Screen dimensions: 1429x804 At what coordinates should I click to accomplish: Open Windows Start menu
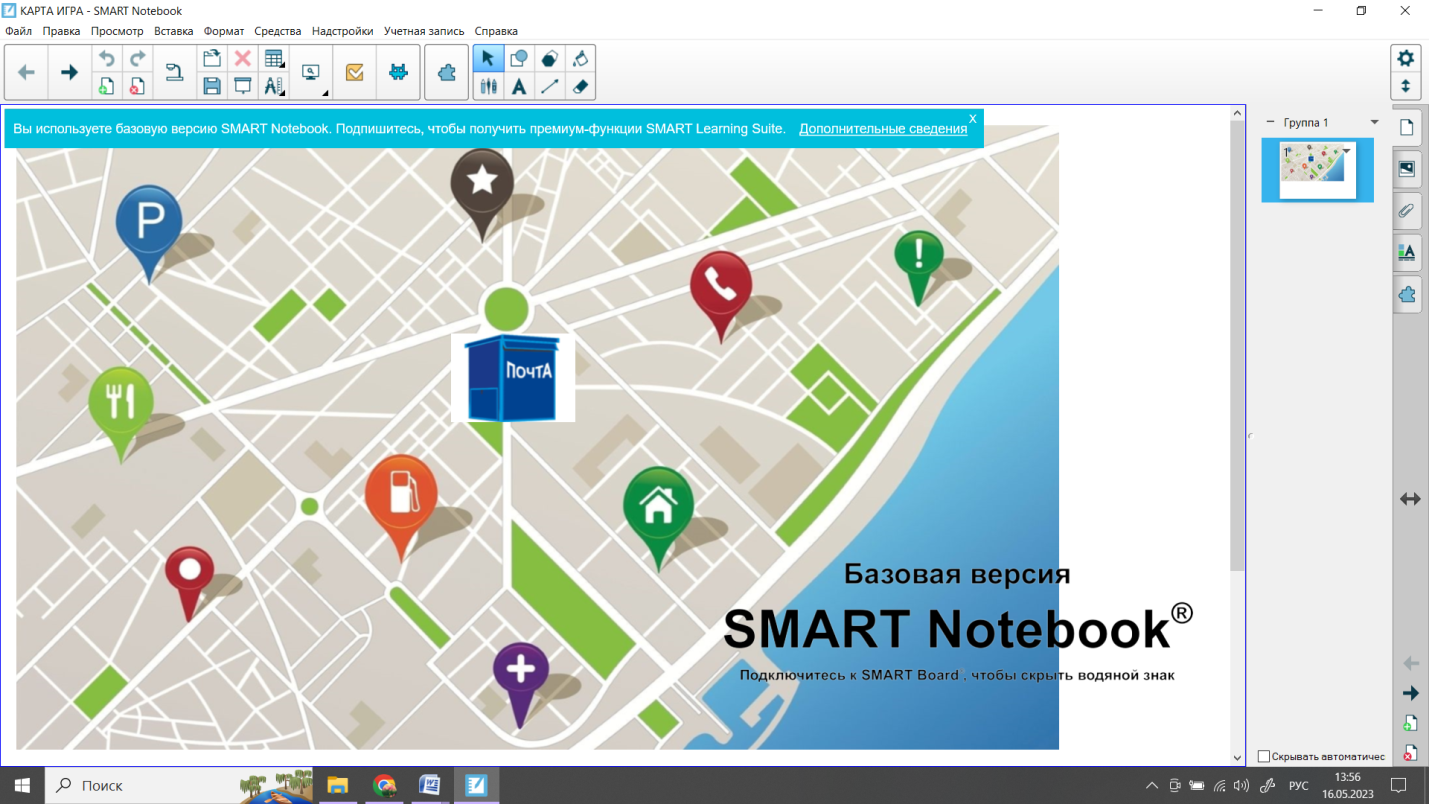[x=22, y=785]
